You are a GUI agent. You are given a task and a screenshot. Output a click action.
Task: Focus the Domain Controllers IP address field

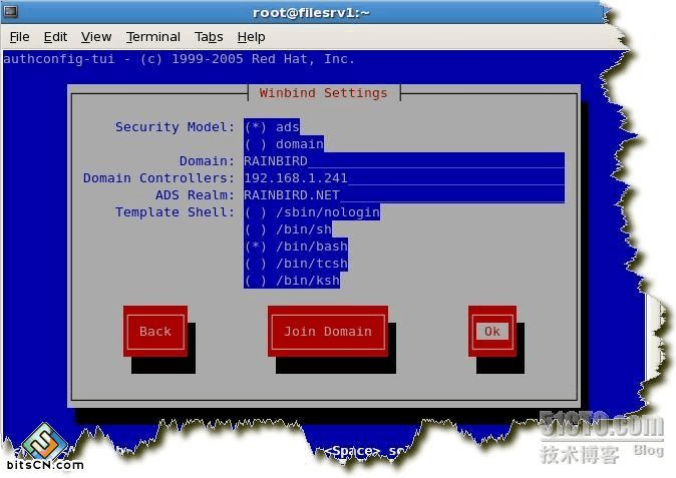pyautogui.click(x=403, y=178)
